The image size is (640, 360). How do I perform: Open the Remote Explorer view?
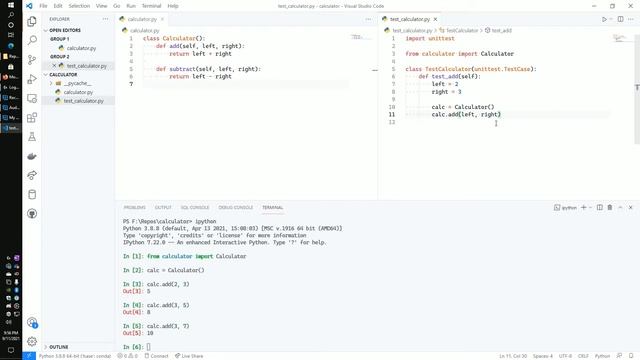(32, 98)
